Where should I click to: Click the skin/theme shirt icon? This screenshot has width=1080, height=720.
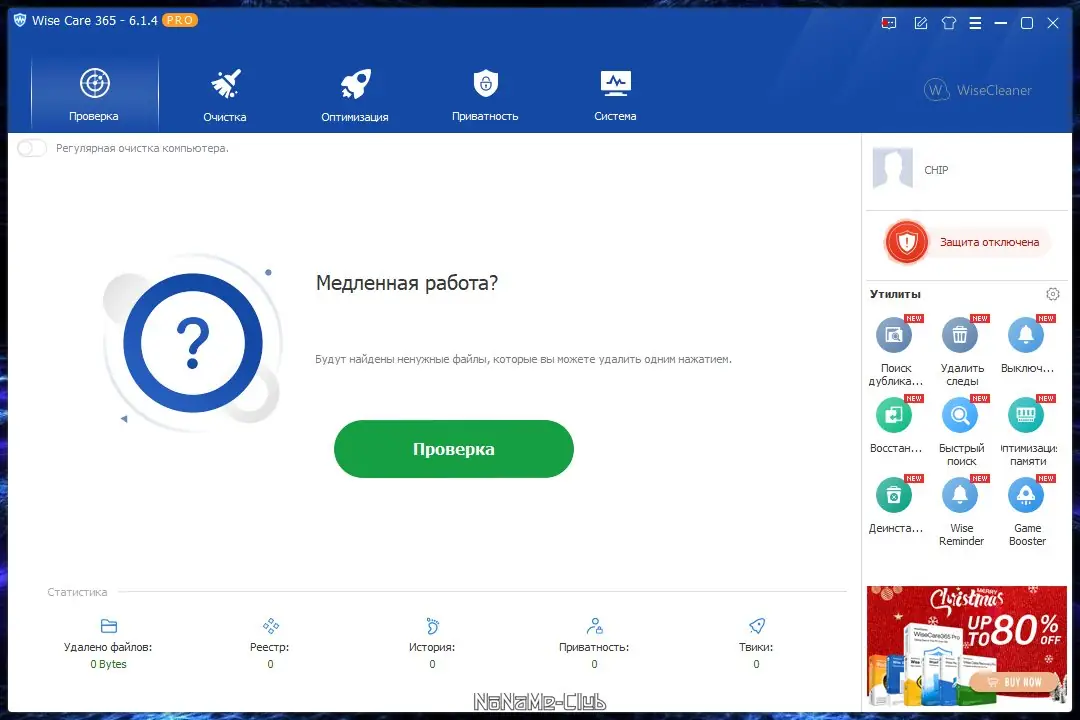(x=948, y=22)
